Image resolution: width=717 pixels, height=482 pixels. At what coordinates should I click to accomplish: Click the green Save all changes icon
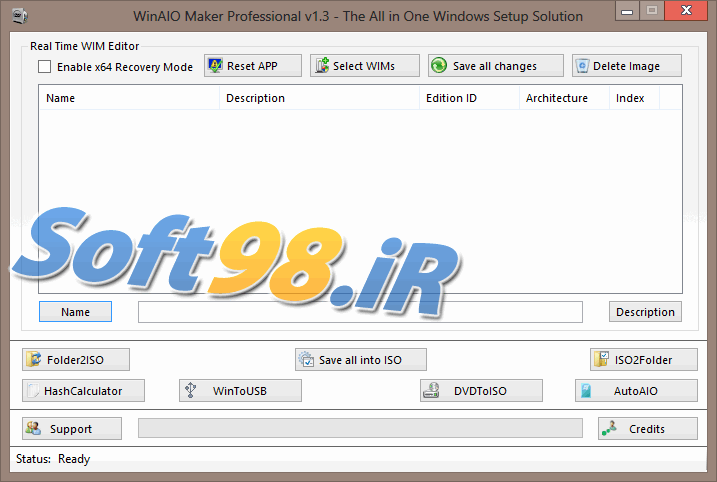439,65
